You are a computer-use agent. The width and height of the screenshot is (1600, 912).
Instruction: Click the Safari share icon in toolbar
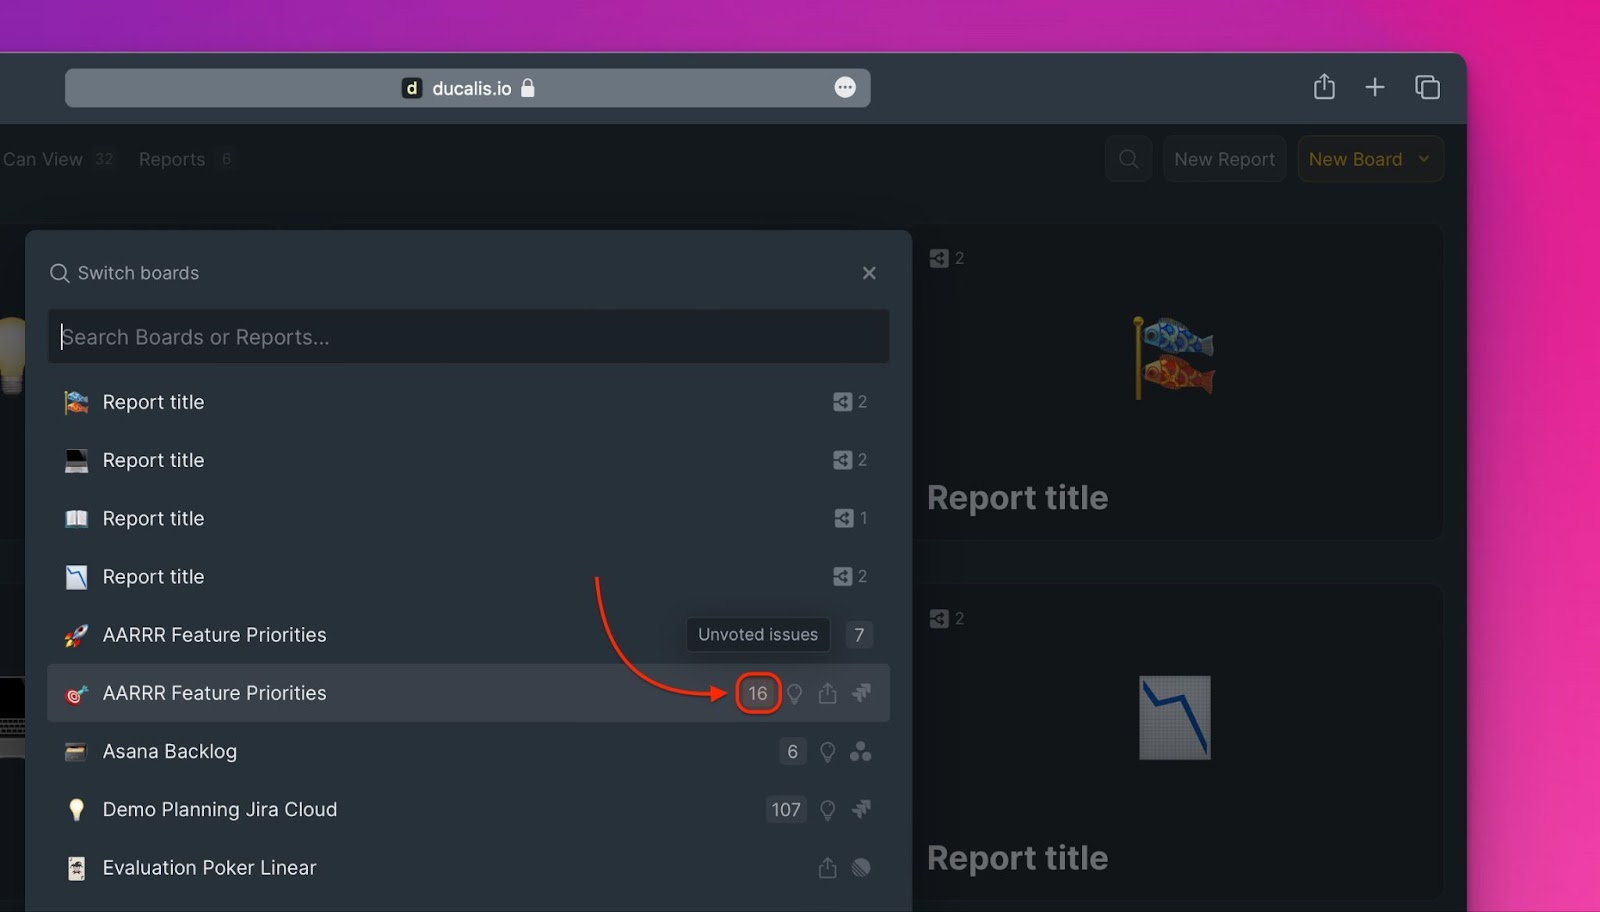click(x=1324, y=88)
